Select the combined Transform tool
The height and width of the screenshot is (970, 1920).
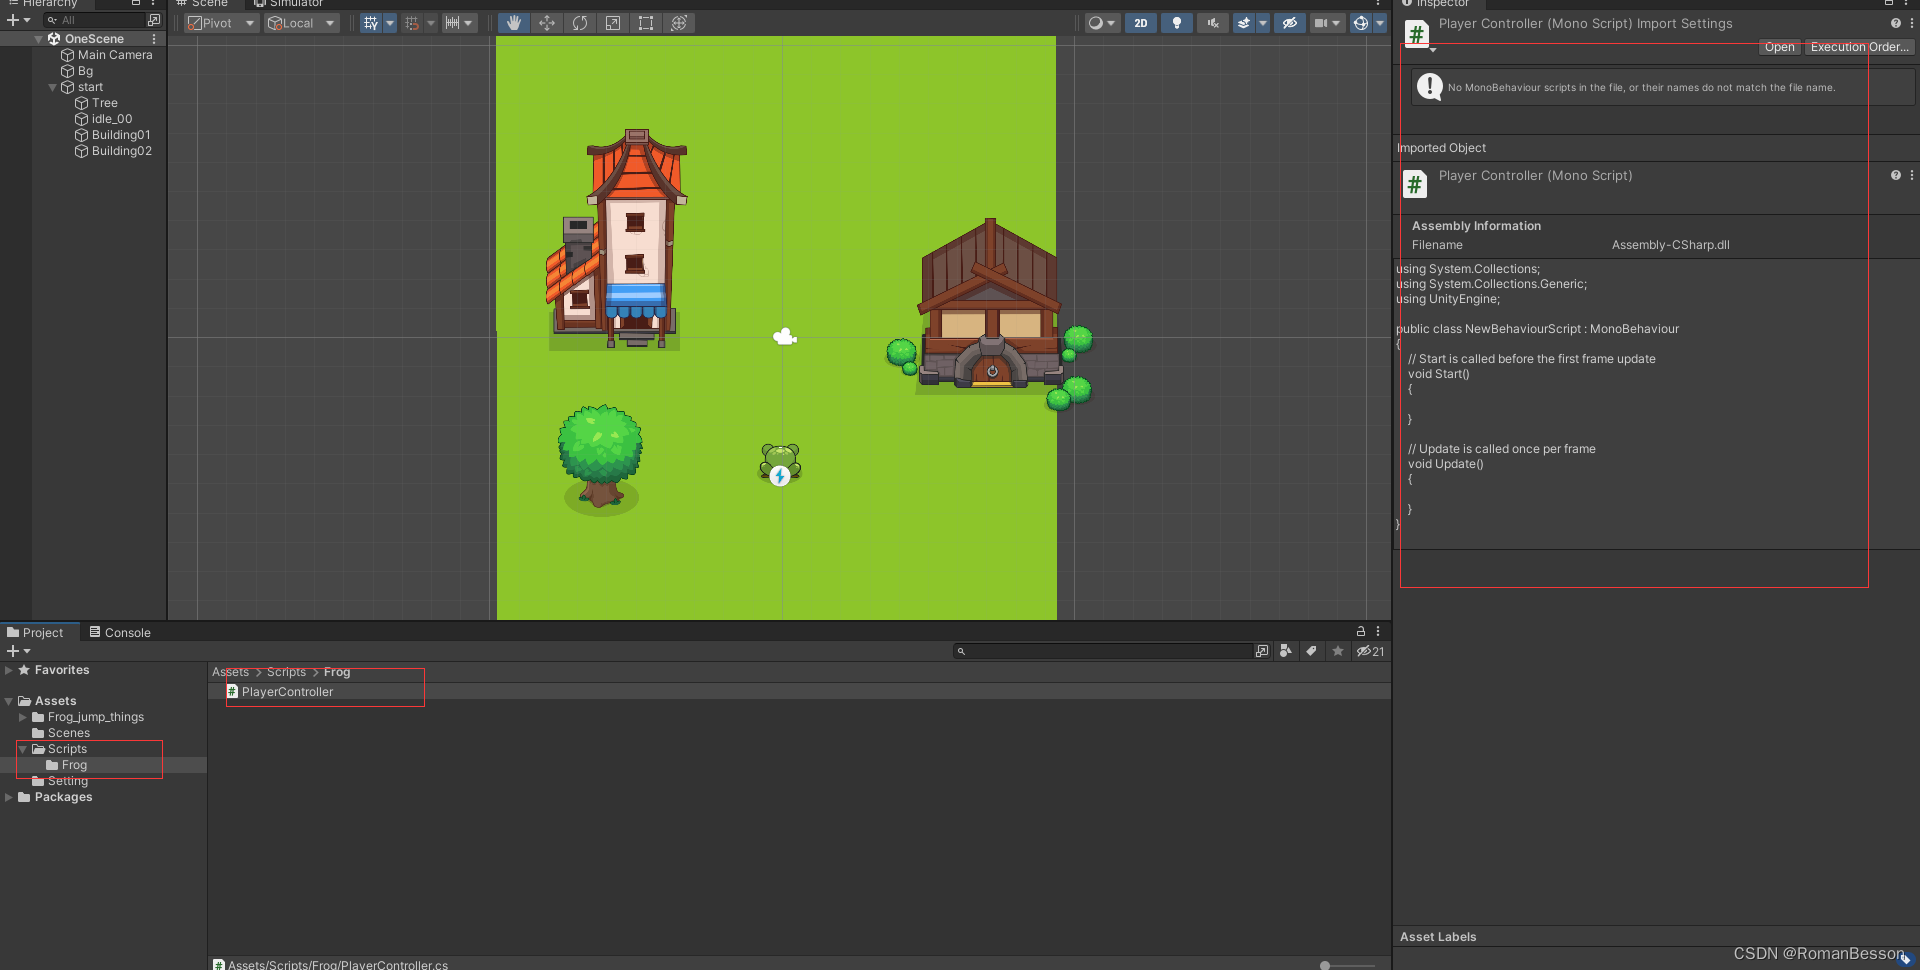click(679, 23)
